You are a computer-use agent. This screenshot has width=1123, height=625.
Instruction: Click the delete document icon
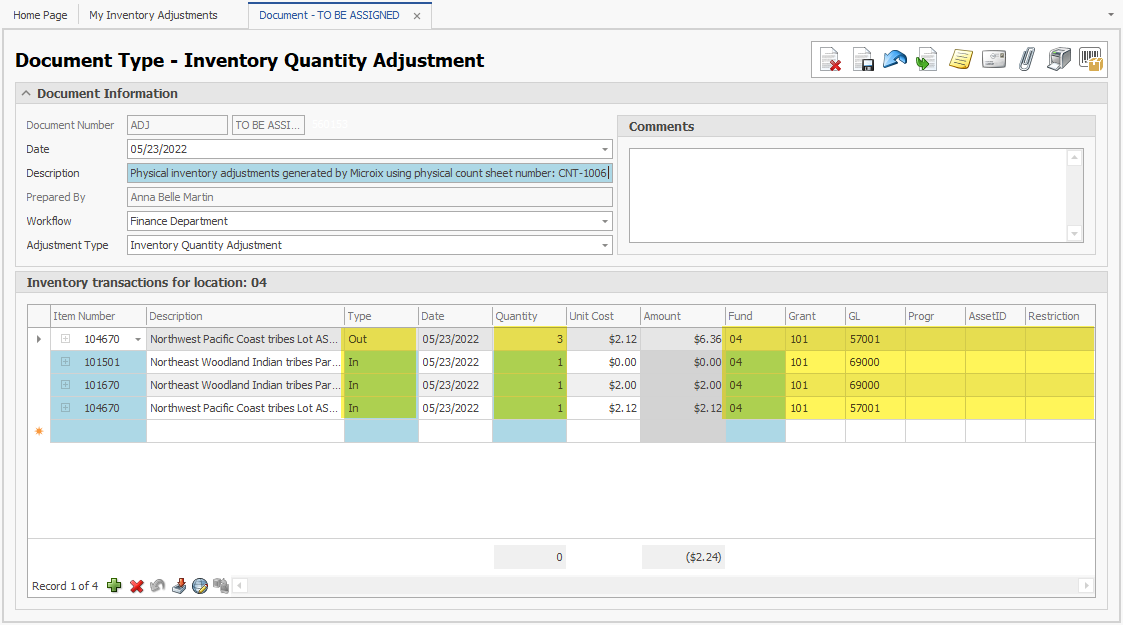pyautogui.click(x=830, y=60)
